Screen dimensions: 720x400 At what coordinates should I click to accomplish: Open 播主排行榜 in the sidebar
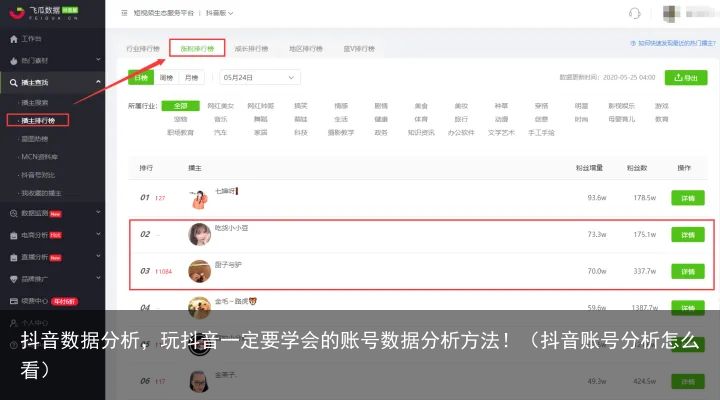click(x=38, y=120)
